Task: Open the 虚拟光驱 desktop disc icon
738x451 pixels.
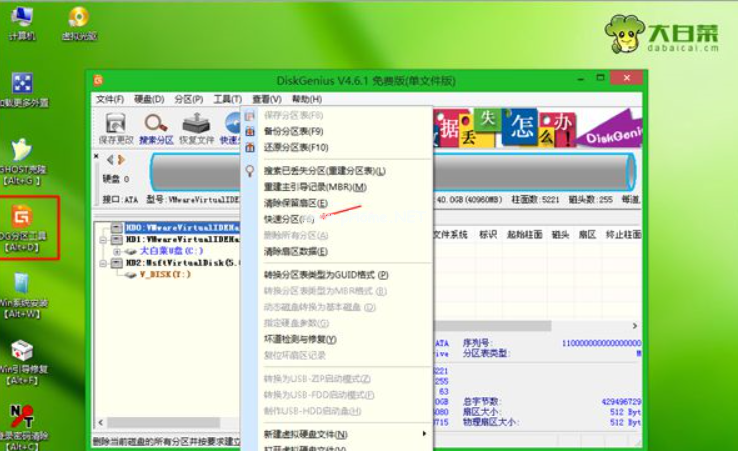Action: pyautogui.click(x=77, y=20)
